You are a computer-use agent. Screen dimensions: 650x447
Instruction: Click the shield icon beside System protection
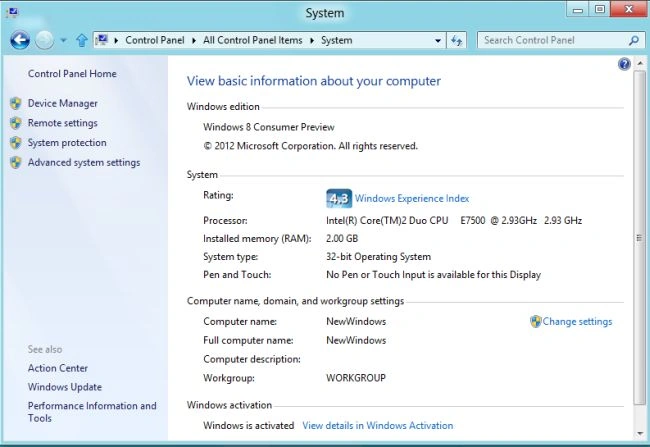16,143
